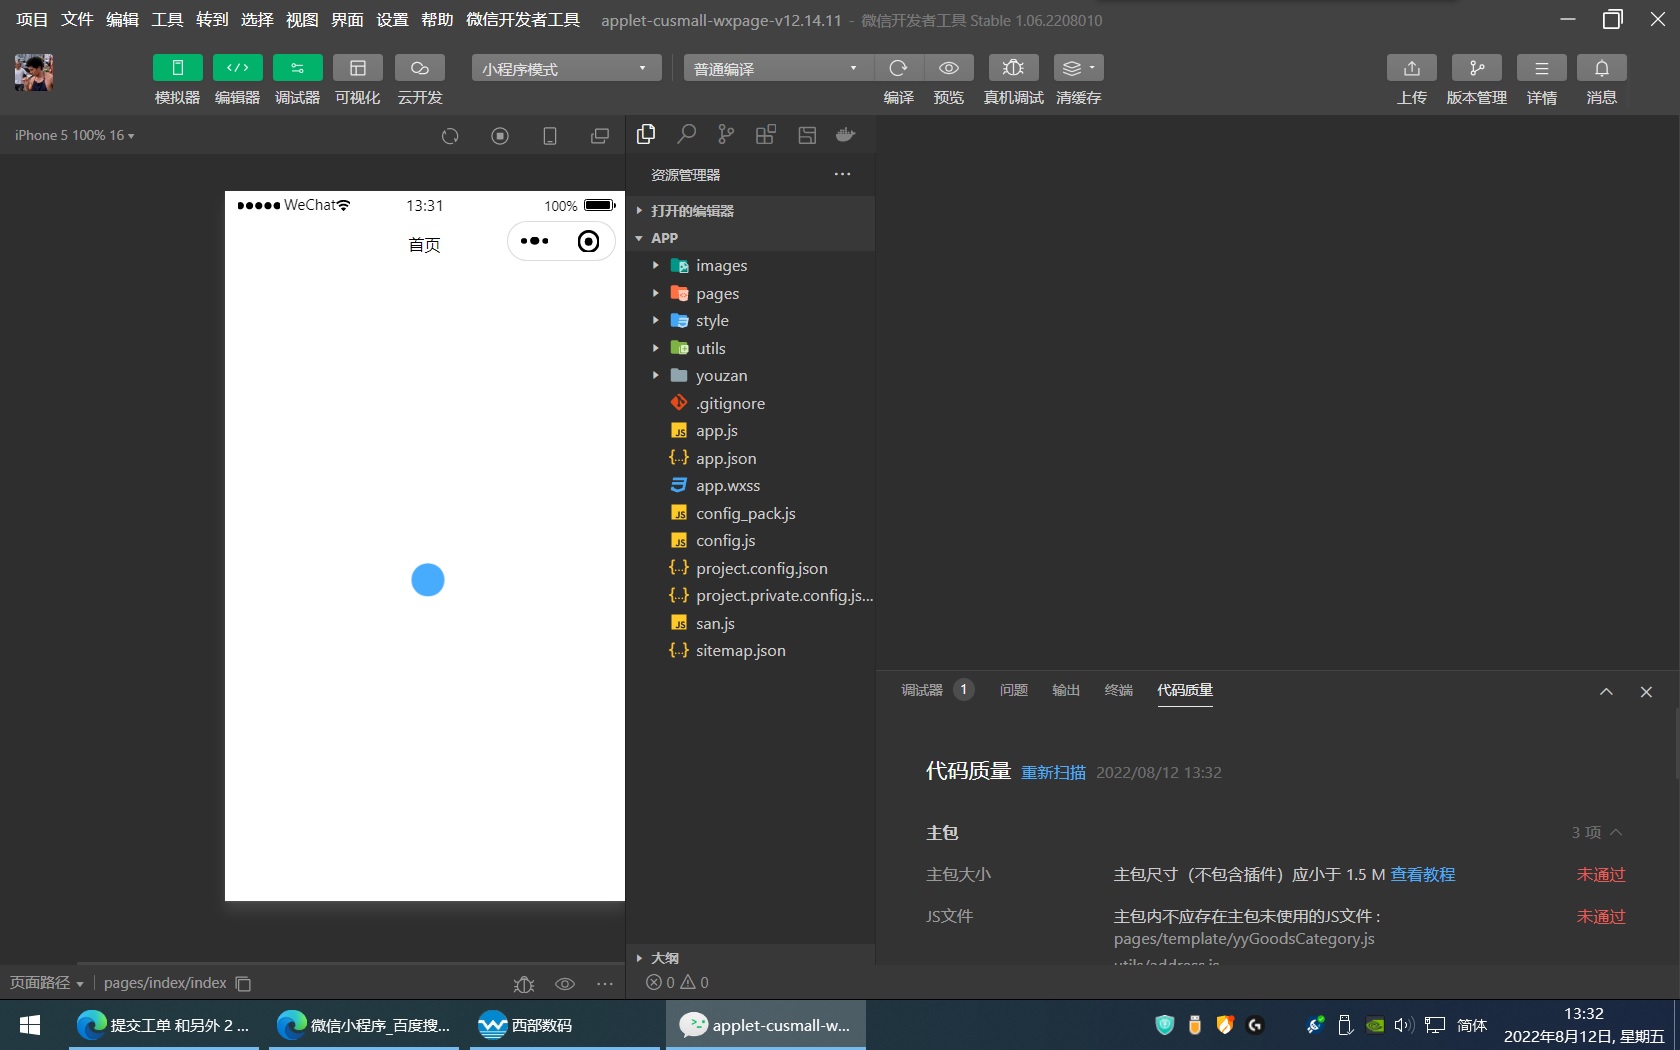Expand the pages folder in tree

click(717, 293)
